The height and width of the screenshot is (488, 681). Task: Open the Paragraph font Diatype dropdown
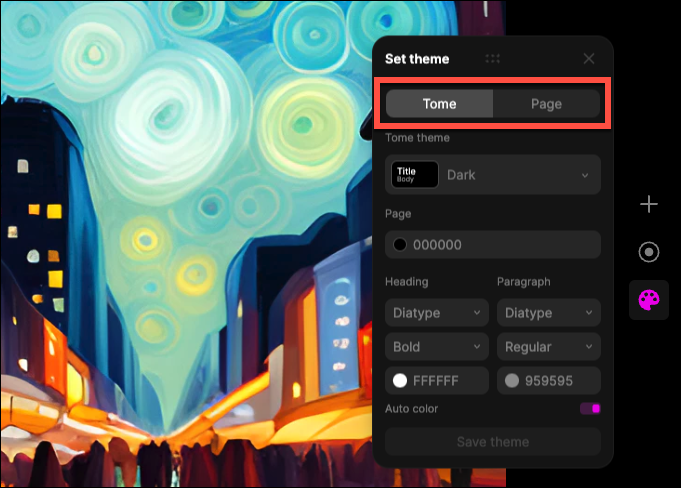tap(549, 313)
